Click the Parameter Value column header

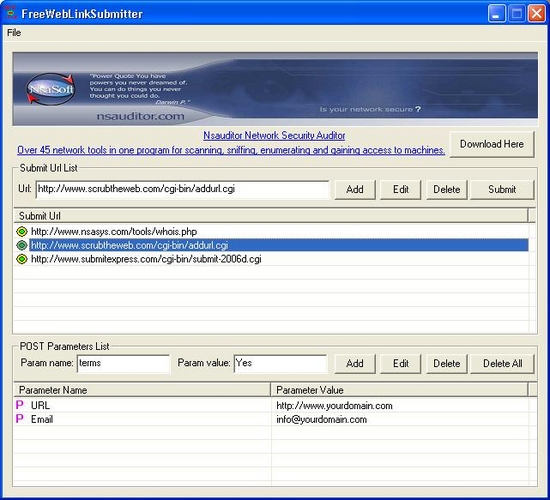click(x=399, y=390)
